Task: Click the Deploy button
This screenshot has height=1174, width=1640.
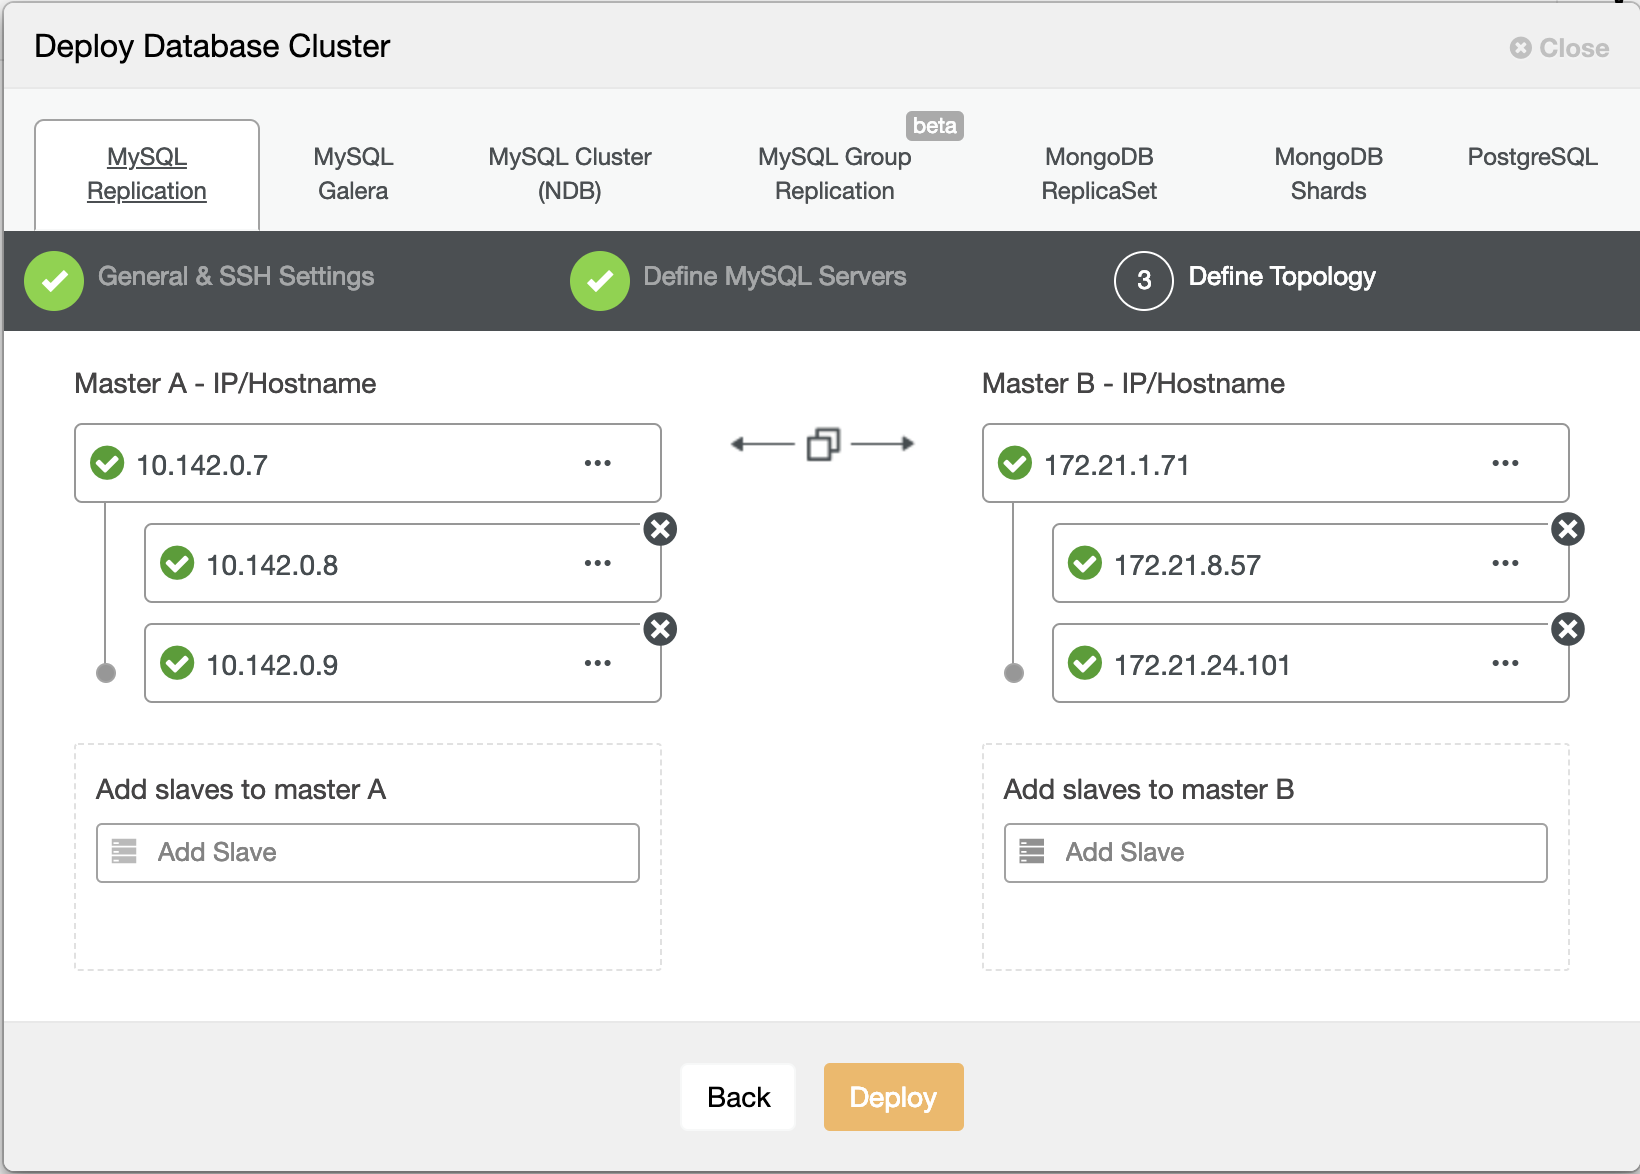Action: (x=894, y=1097)
